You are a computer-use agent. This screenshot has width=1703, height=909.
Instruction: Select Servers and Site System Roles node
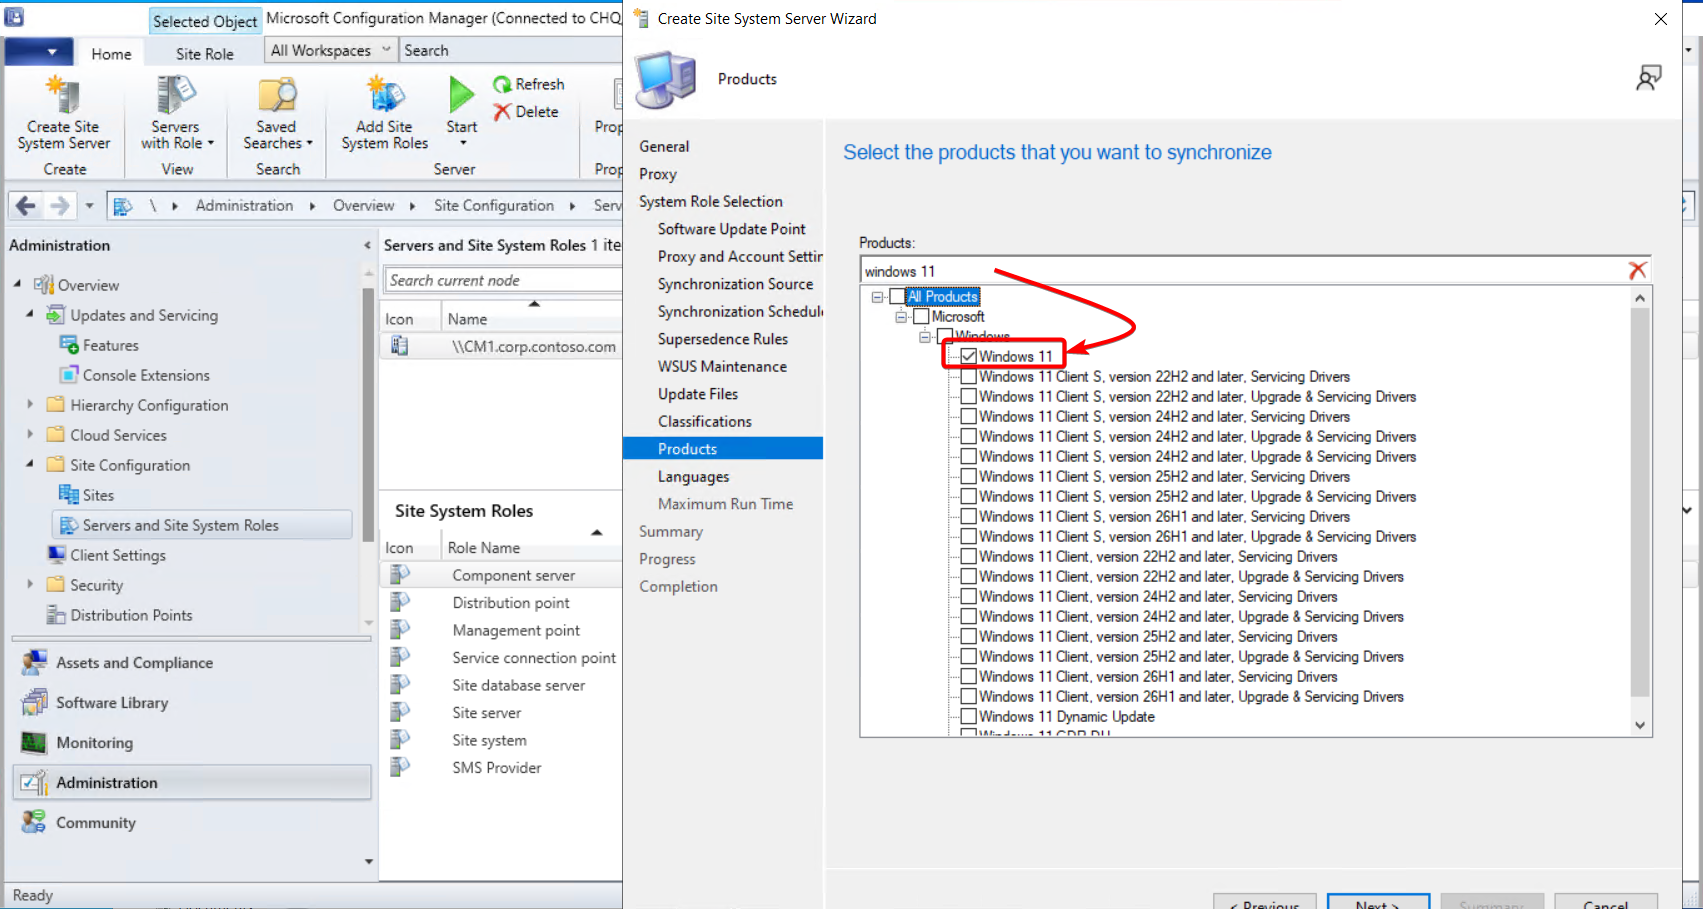[x=202, y=525]
